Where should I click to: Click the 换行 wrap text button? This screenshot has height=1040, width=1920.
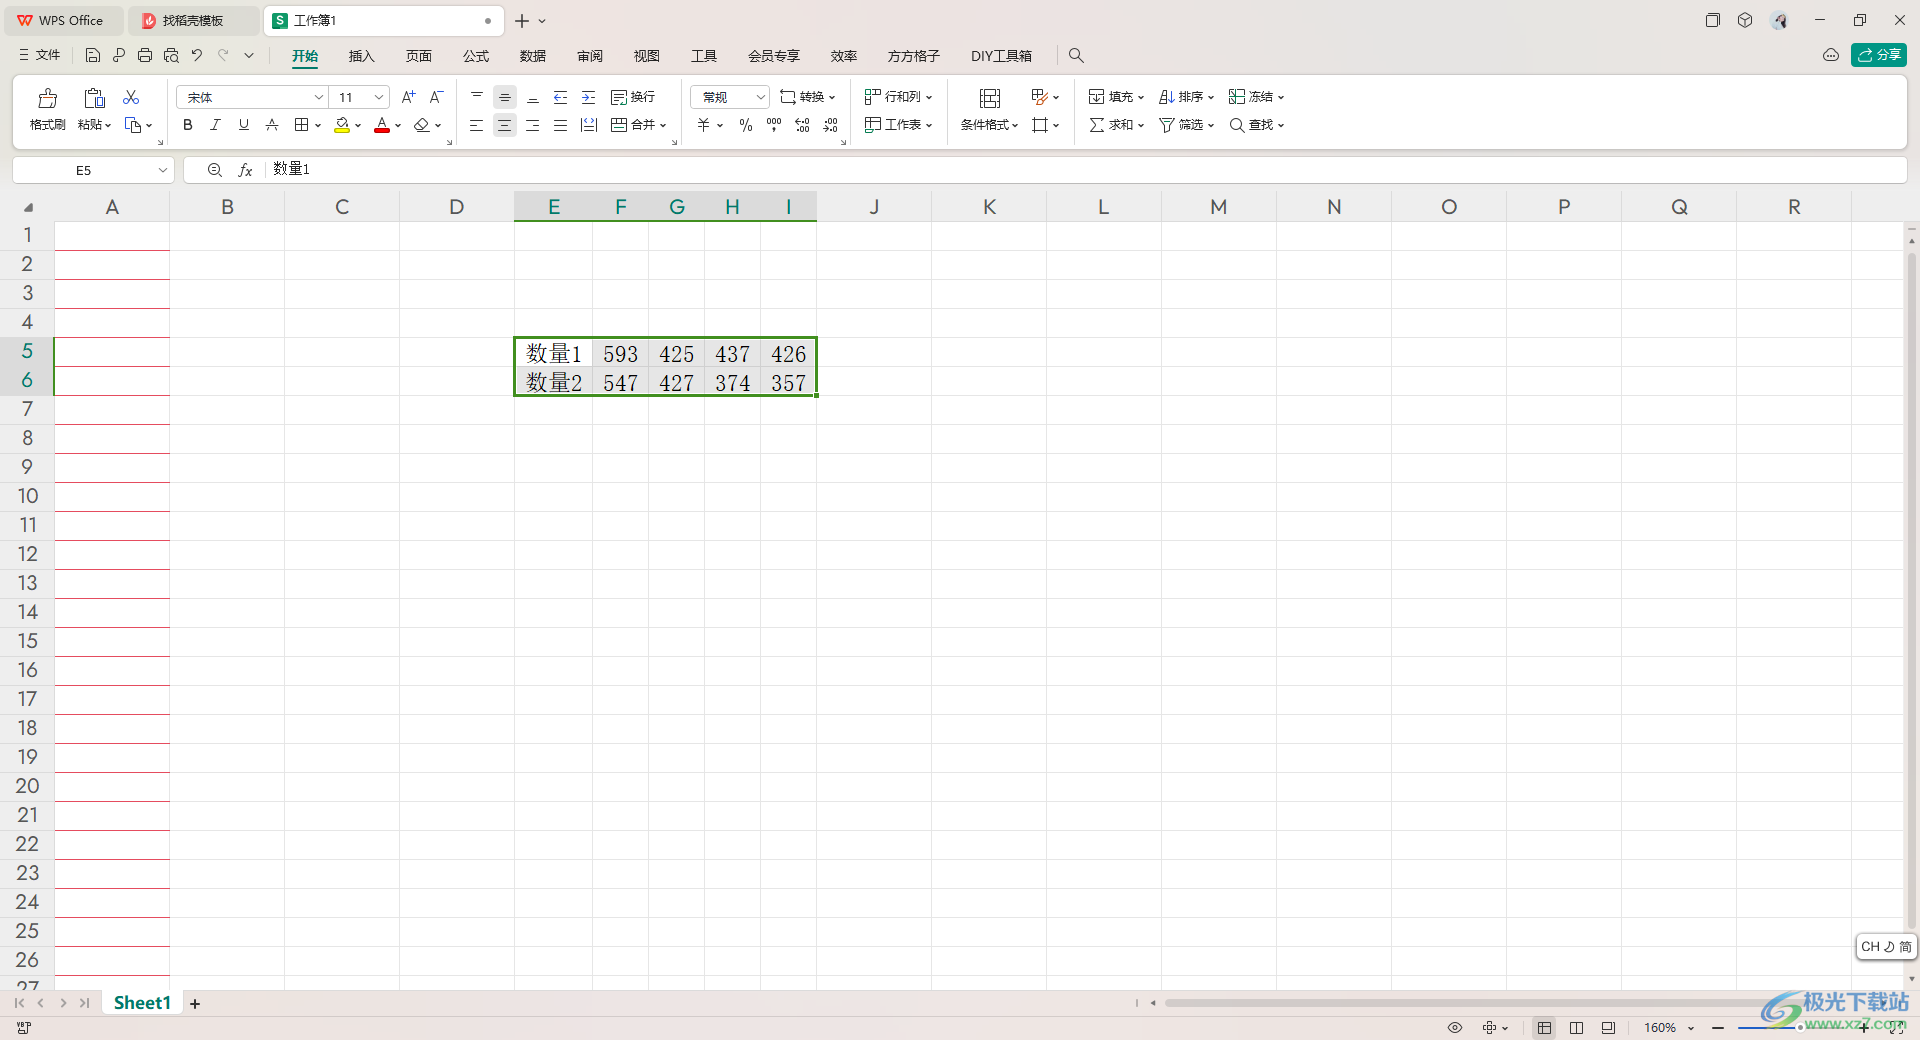point(633,97)
